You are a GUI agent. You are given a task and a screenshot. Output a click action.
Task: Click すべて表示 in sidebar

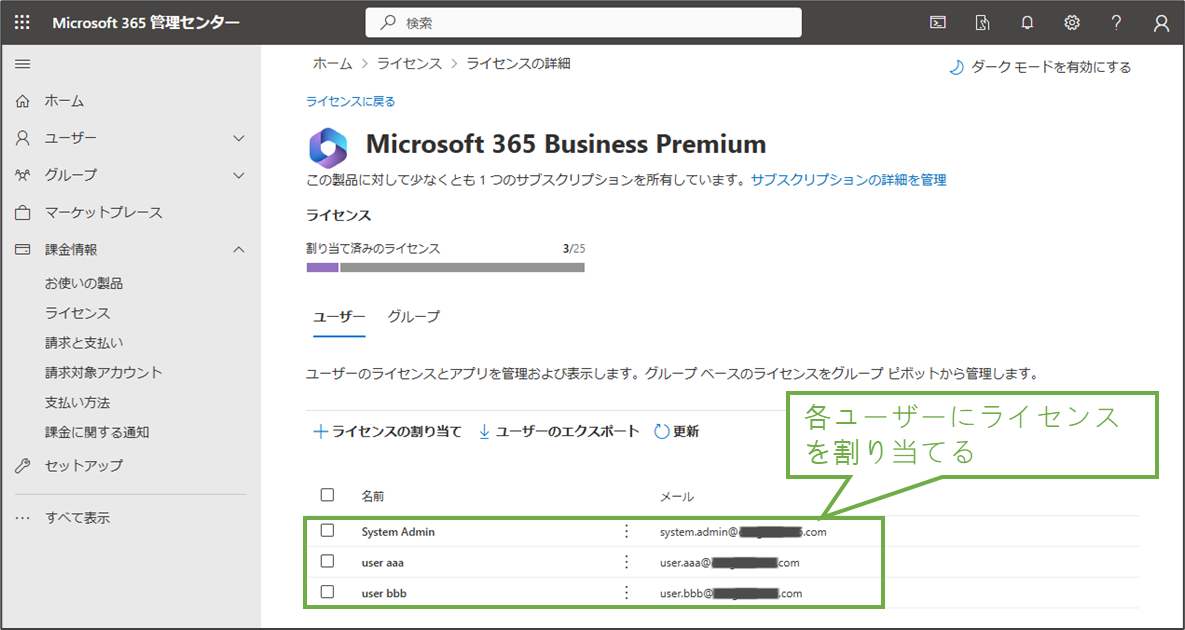coord(77,519)
